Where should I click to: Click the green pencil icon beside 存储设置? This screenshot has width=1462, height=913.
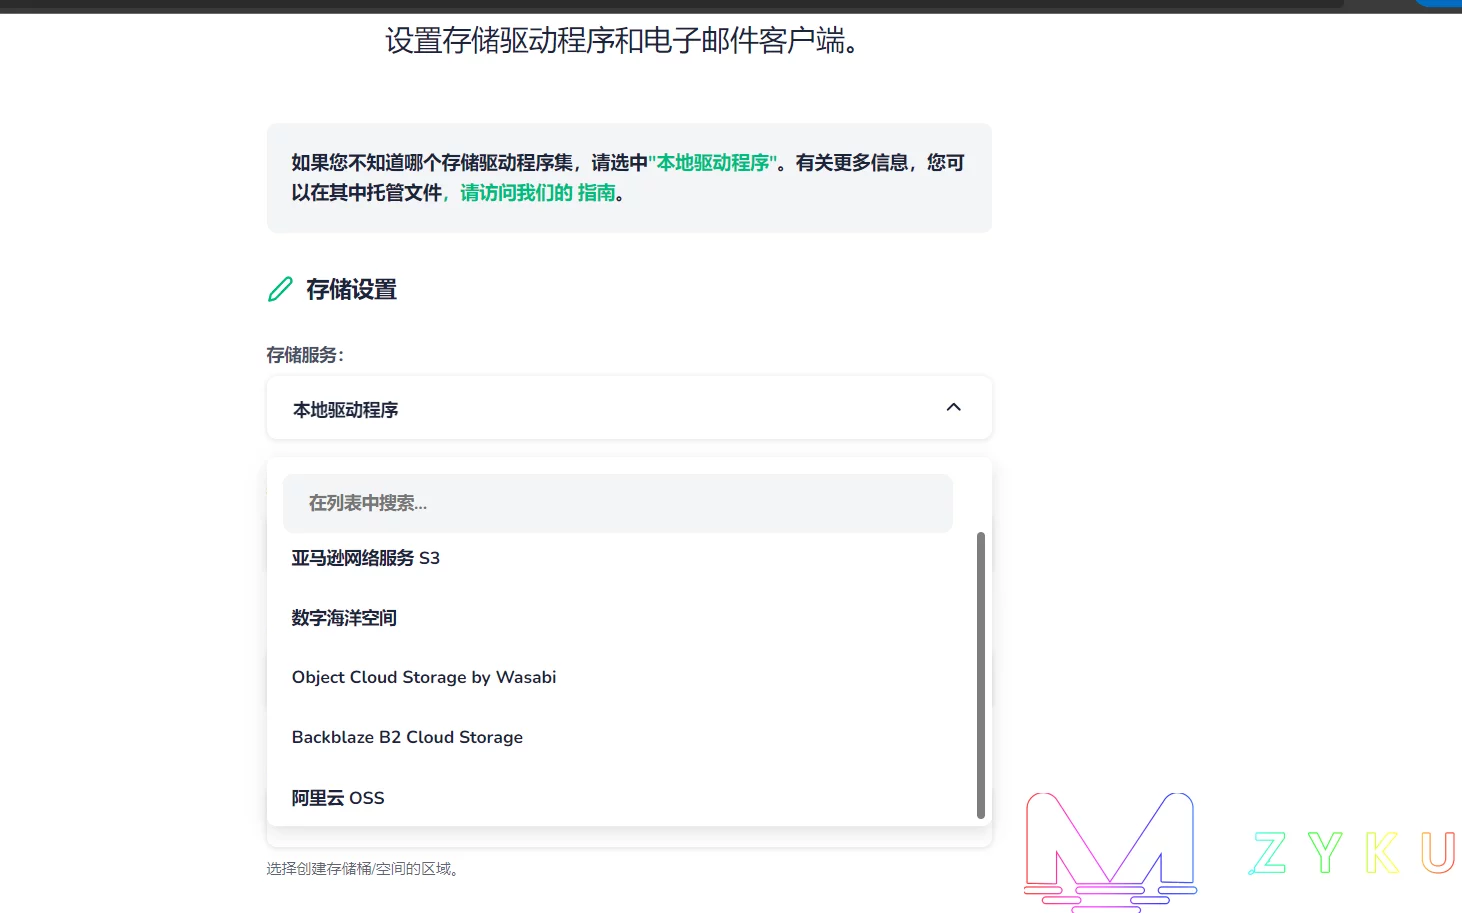(280, 289)
